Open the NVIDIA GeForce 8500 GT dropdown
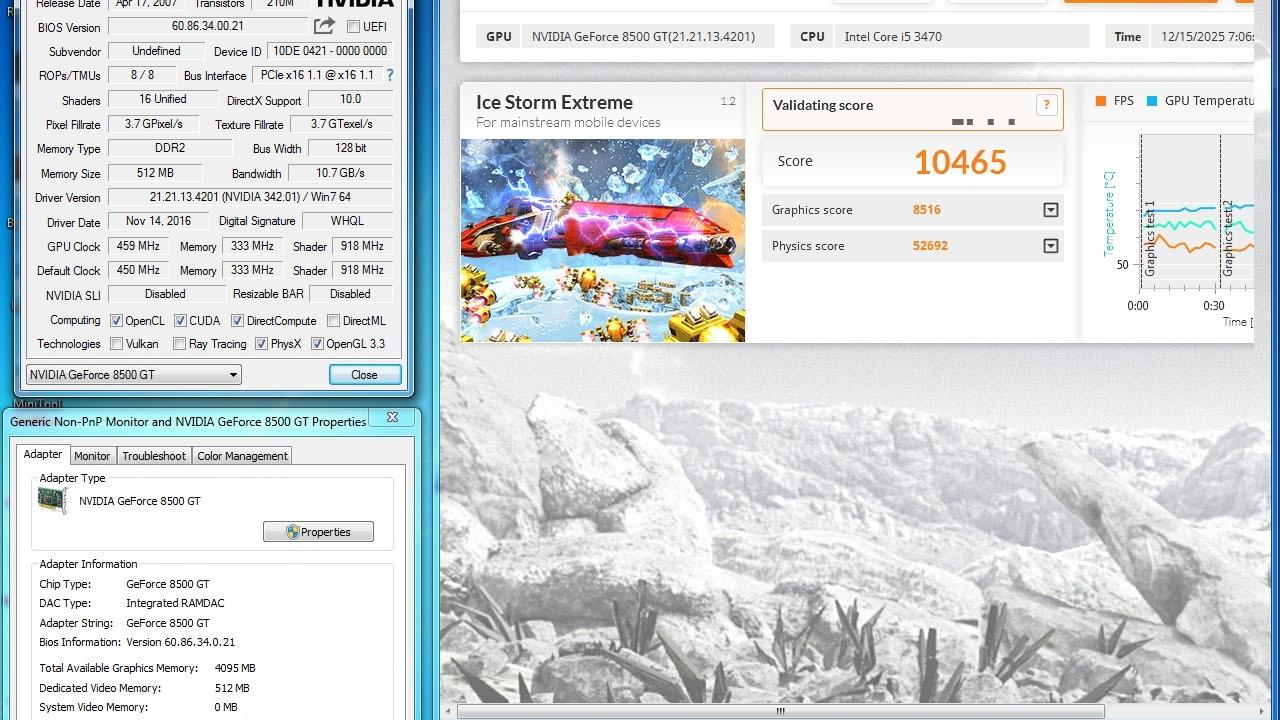 coord(134,375)
